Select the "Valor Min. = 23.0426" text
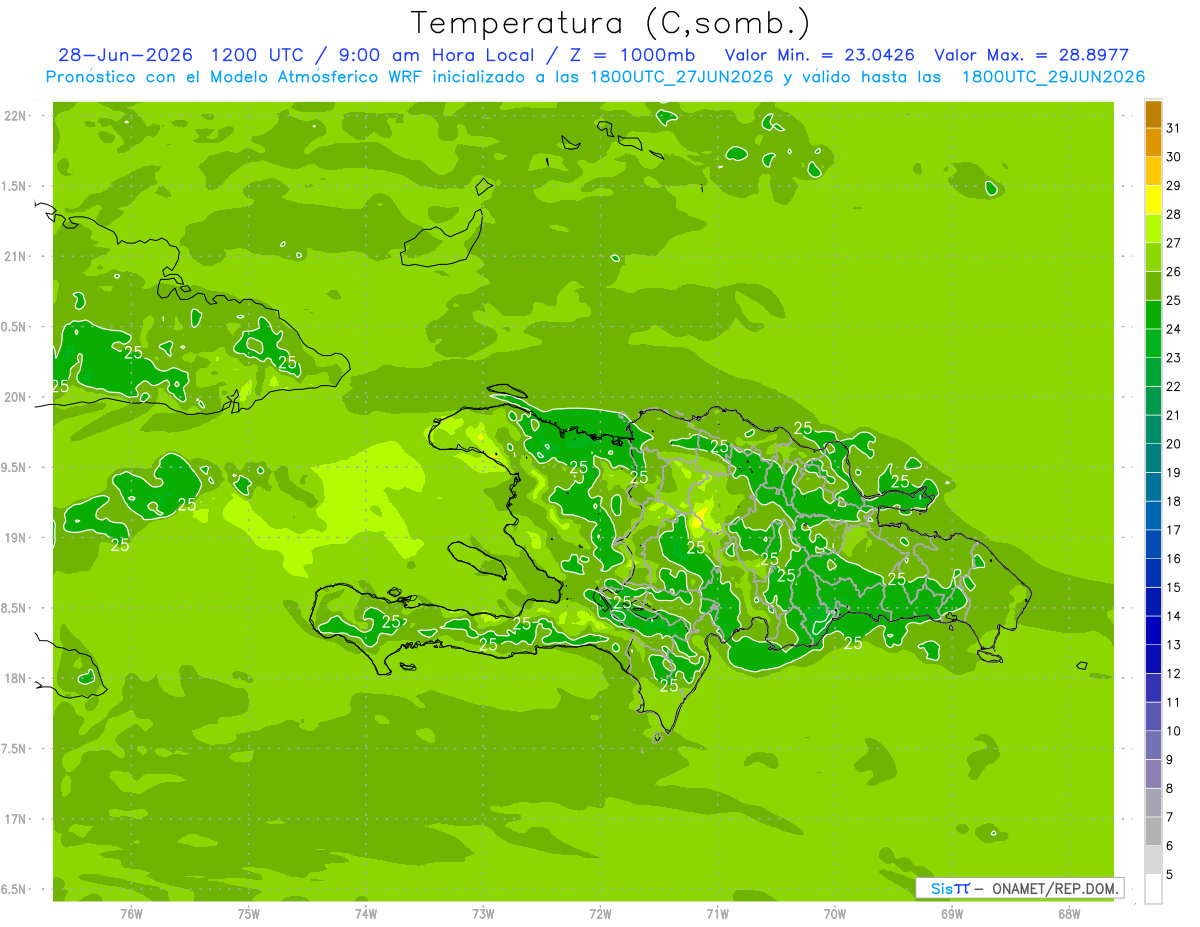Screen dimensions: 1200x927 [819, 55]
